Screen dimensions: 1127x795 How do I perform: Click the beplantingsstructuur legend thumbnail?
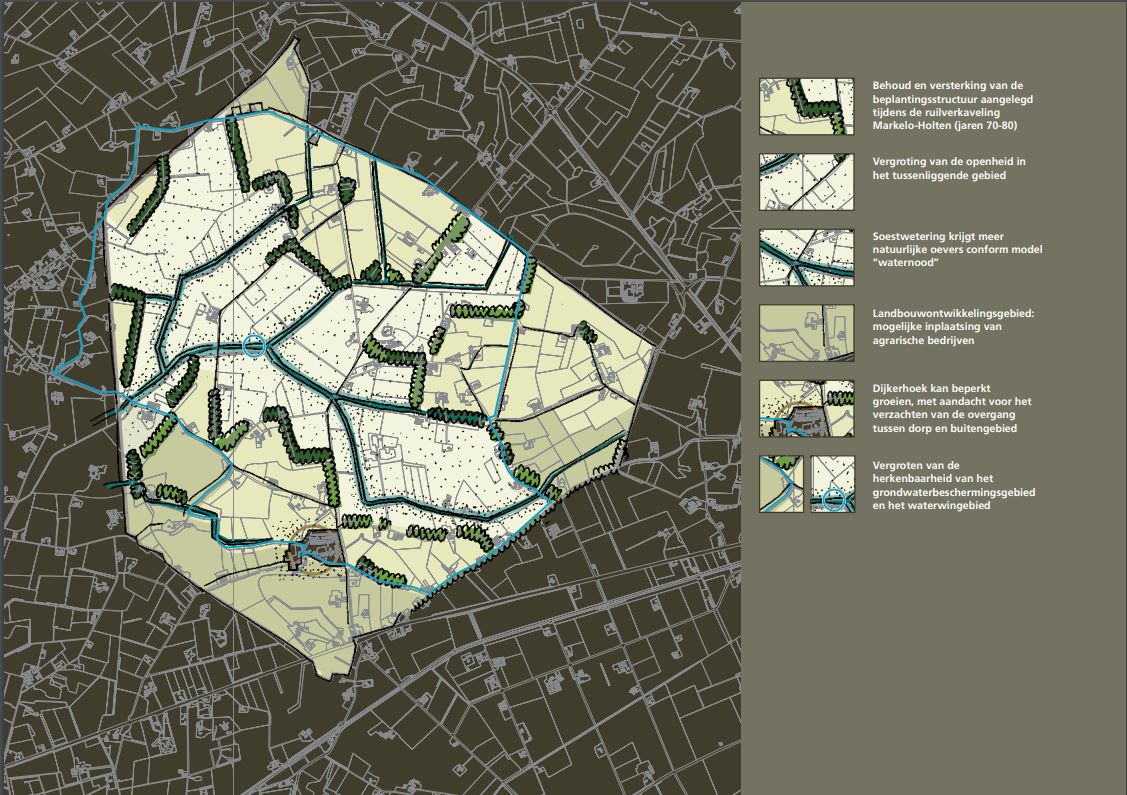806,106
